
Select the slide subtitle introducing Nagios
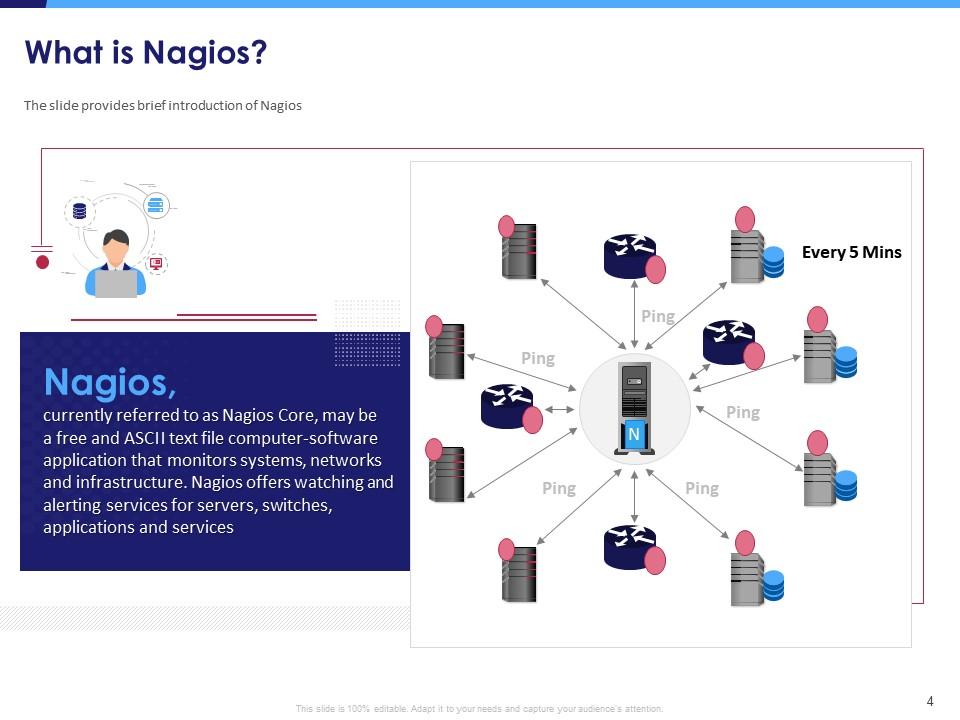click(x=163, y=105)
